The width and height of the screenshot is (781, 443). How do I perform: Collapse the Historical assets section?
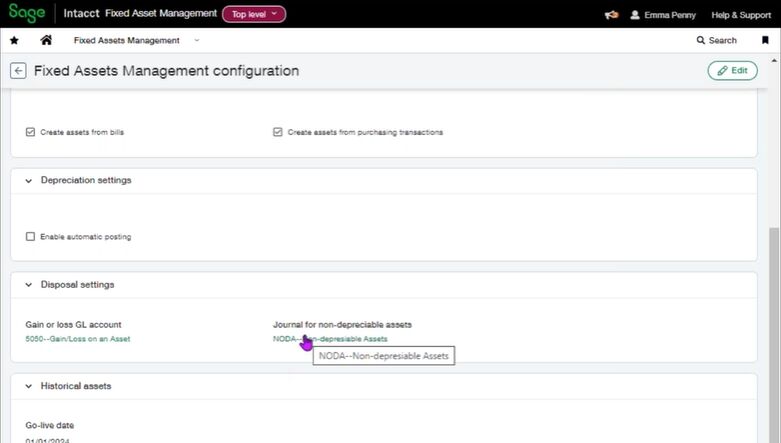[28, 386]
